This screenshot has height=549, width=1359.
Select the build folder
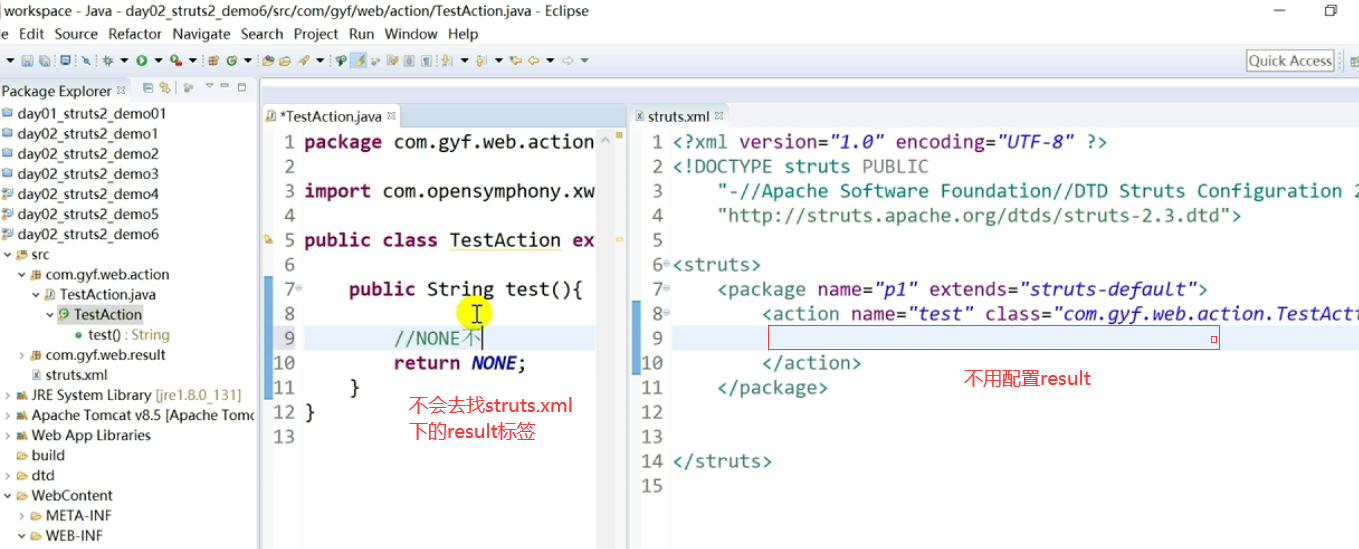[x=48, y=455]
